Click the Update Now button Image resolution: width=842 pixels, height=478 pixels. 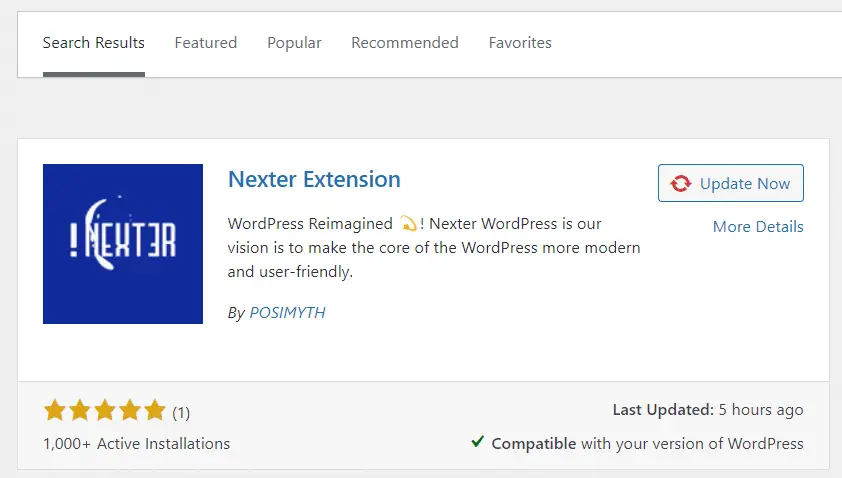(x=731, y=183)
